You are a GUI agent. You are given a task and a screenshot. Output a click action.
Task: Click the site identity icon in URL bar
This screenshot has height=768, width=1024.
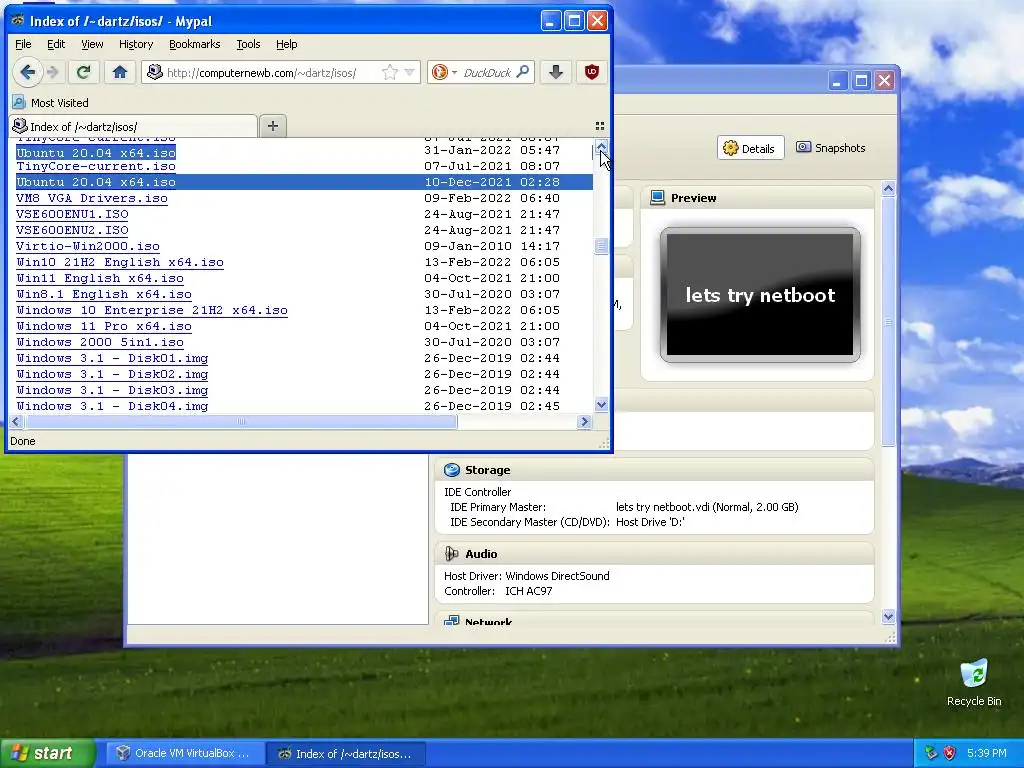[155, 72]
